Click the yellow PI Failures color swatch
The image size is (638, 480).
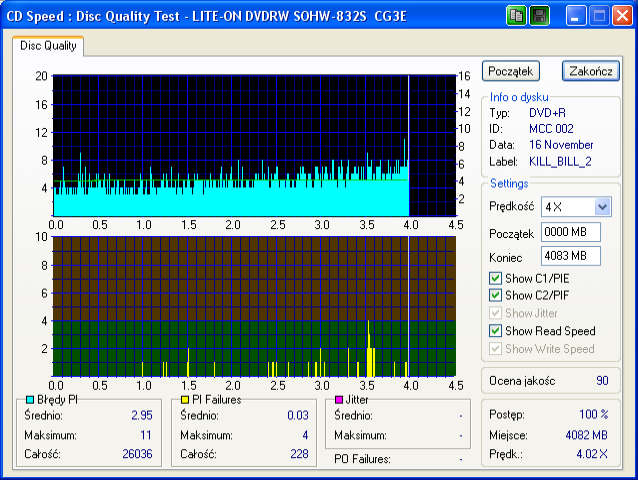tap(185, 400)
